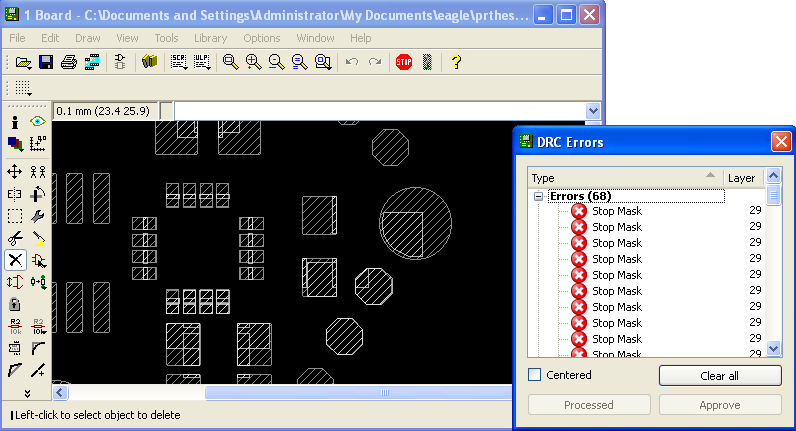Enable the Centered checkbox

pos(535,375)
